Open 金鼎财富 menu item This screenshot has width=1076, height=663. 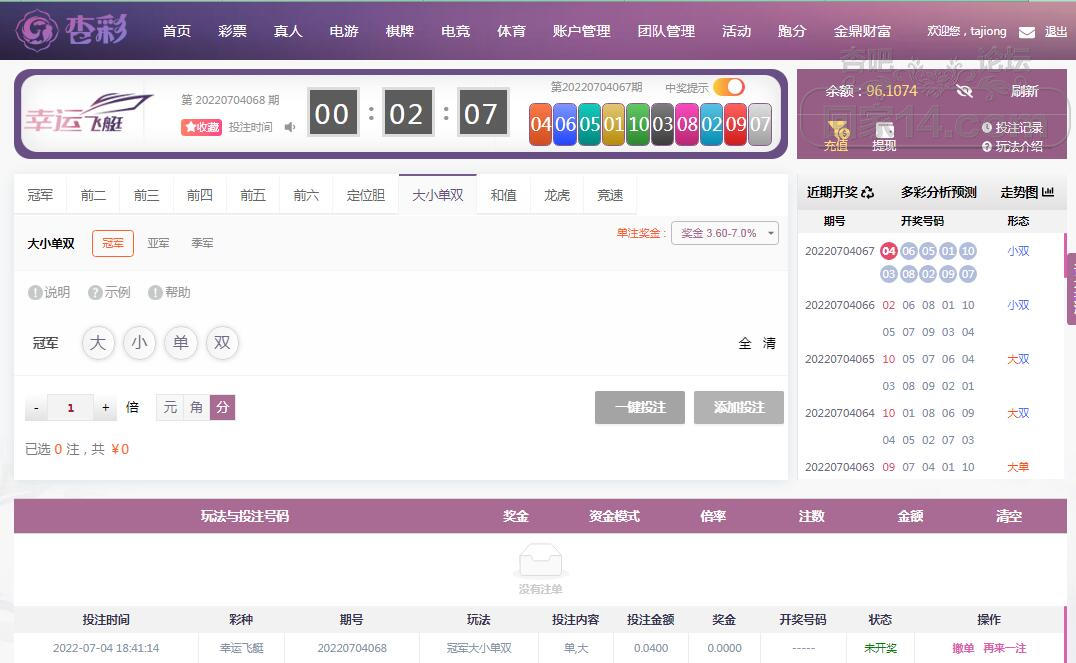point(862,32)
